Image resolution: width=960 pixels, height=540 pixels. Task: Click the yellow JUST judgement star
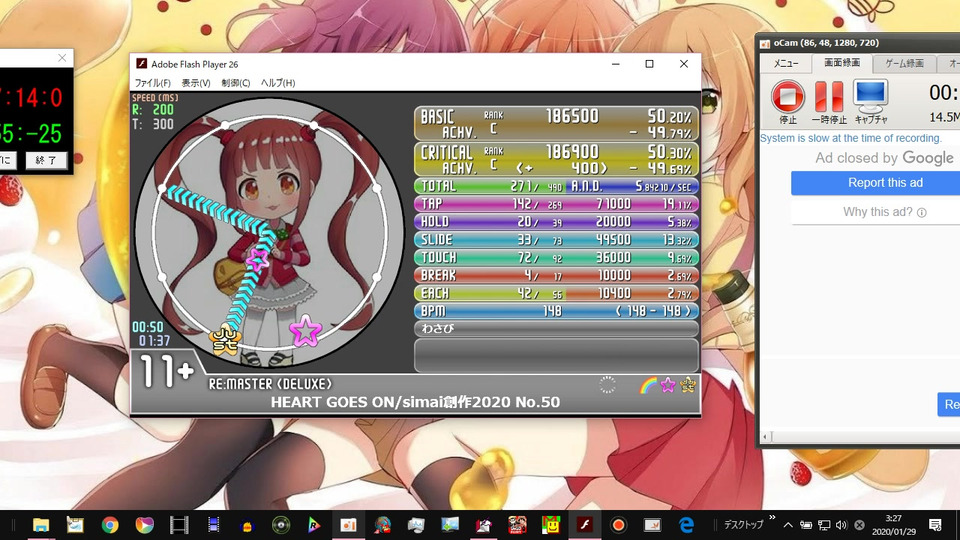225,340
